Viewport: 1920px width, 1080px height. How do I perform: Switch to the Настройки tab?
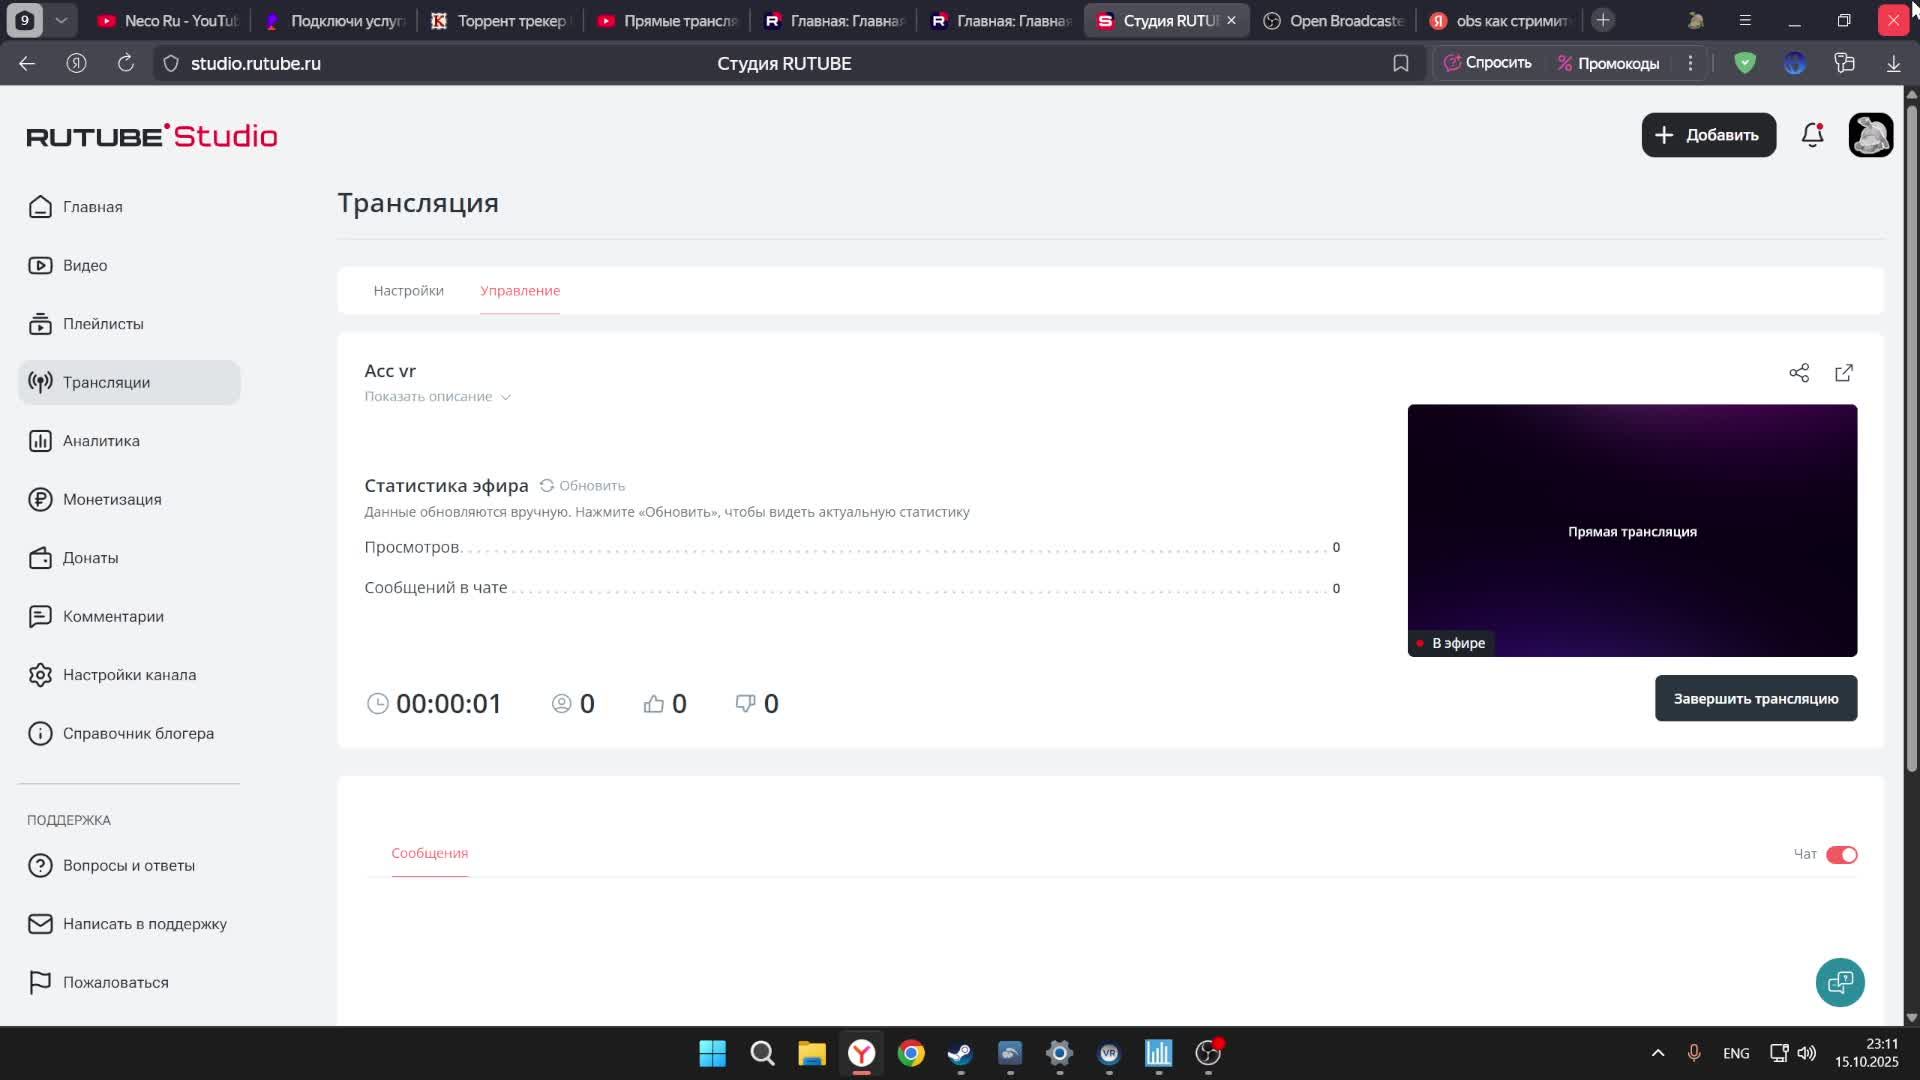pos(408,291)
